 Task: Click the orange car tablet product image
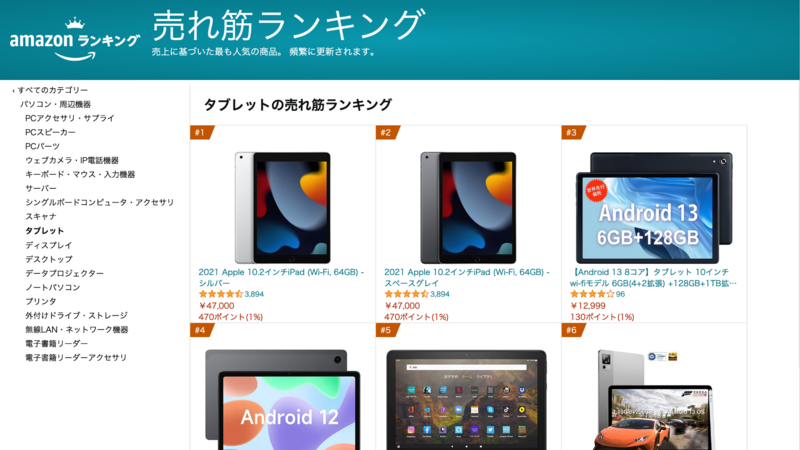pyautogui.click(x=654, y=399)
